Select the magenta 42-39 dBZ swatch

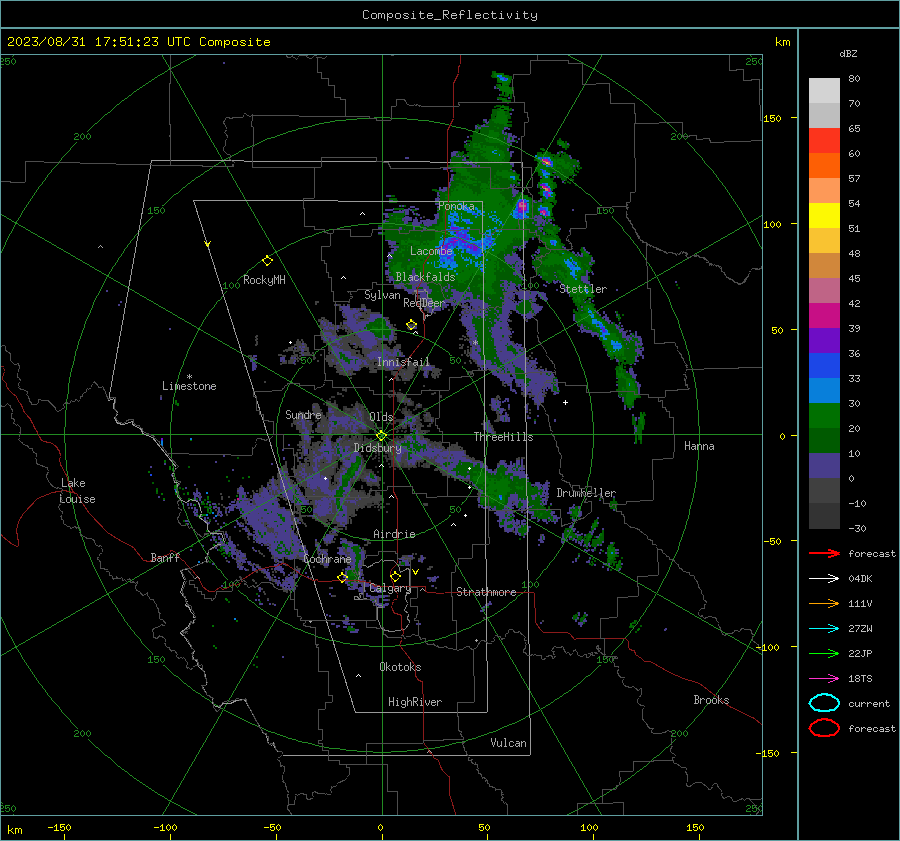pos(824,316)
